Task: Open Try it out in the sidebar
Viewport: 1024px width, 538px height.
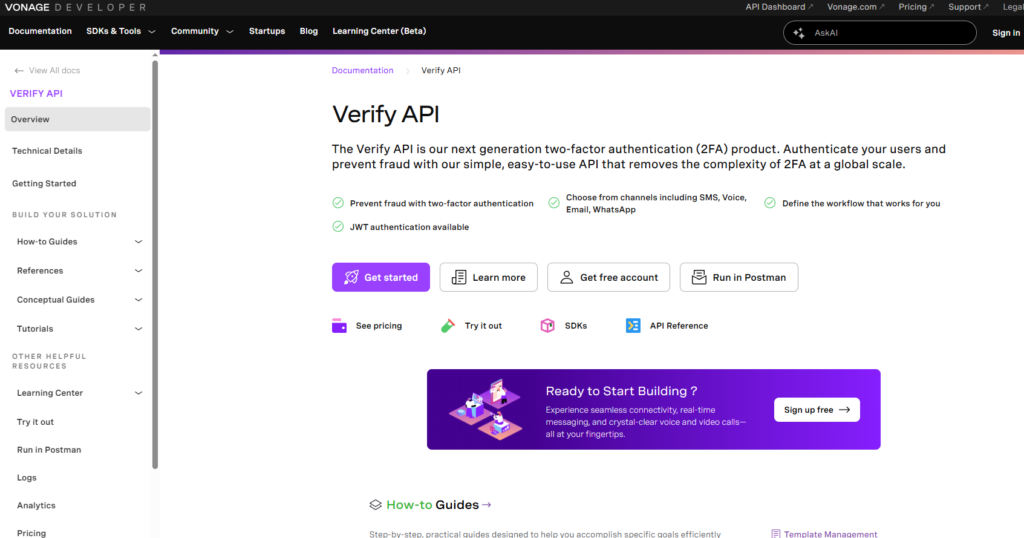Action: pos(35,422)
